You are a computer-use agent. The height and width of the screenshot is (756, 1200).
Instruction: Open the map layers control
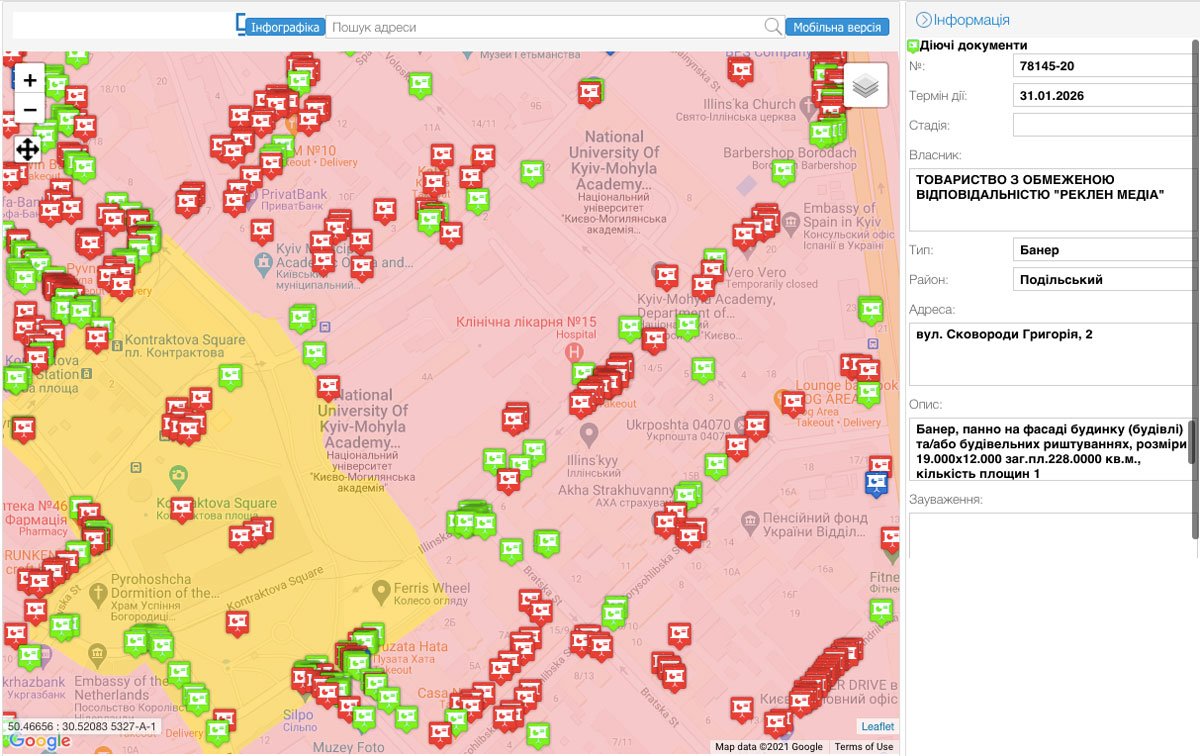[866, 86]
